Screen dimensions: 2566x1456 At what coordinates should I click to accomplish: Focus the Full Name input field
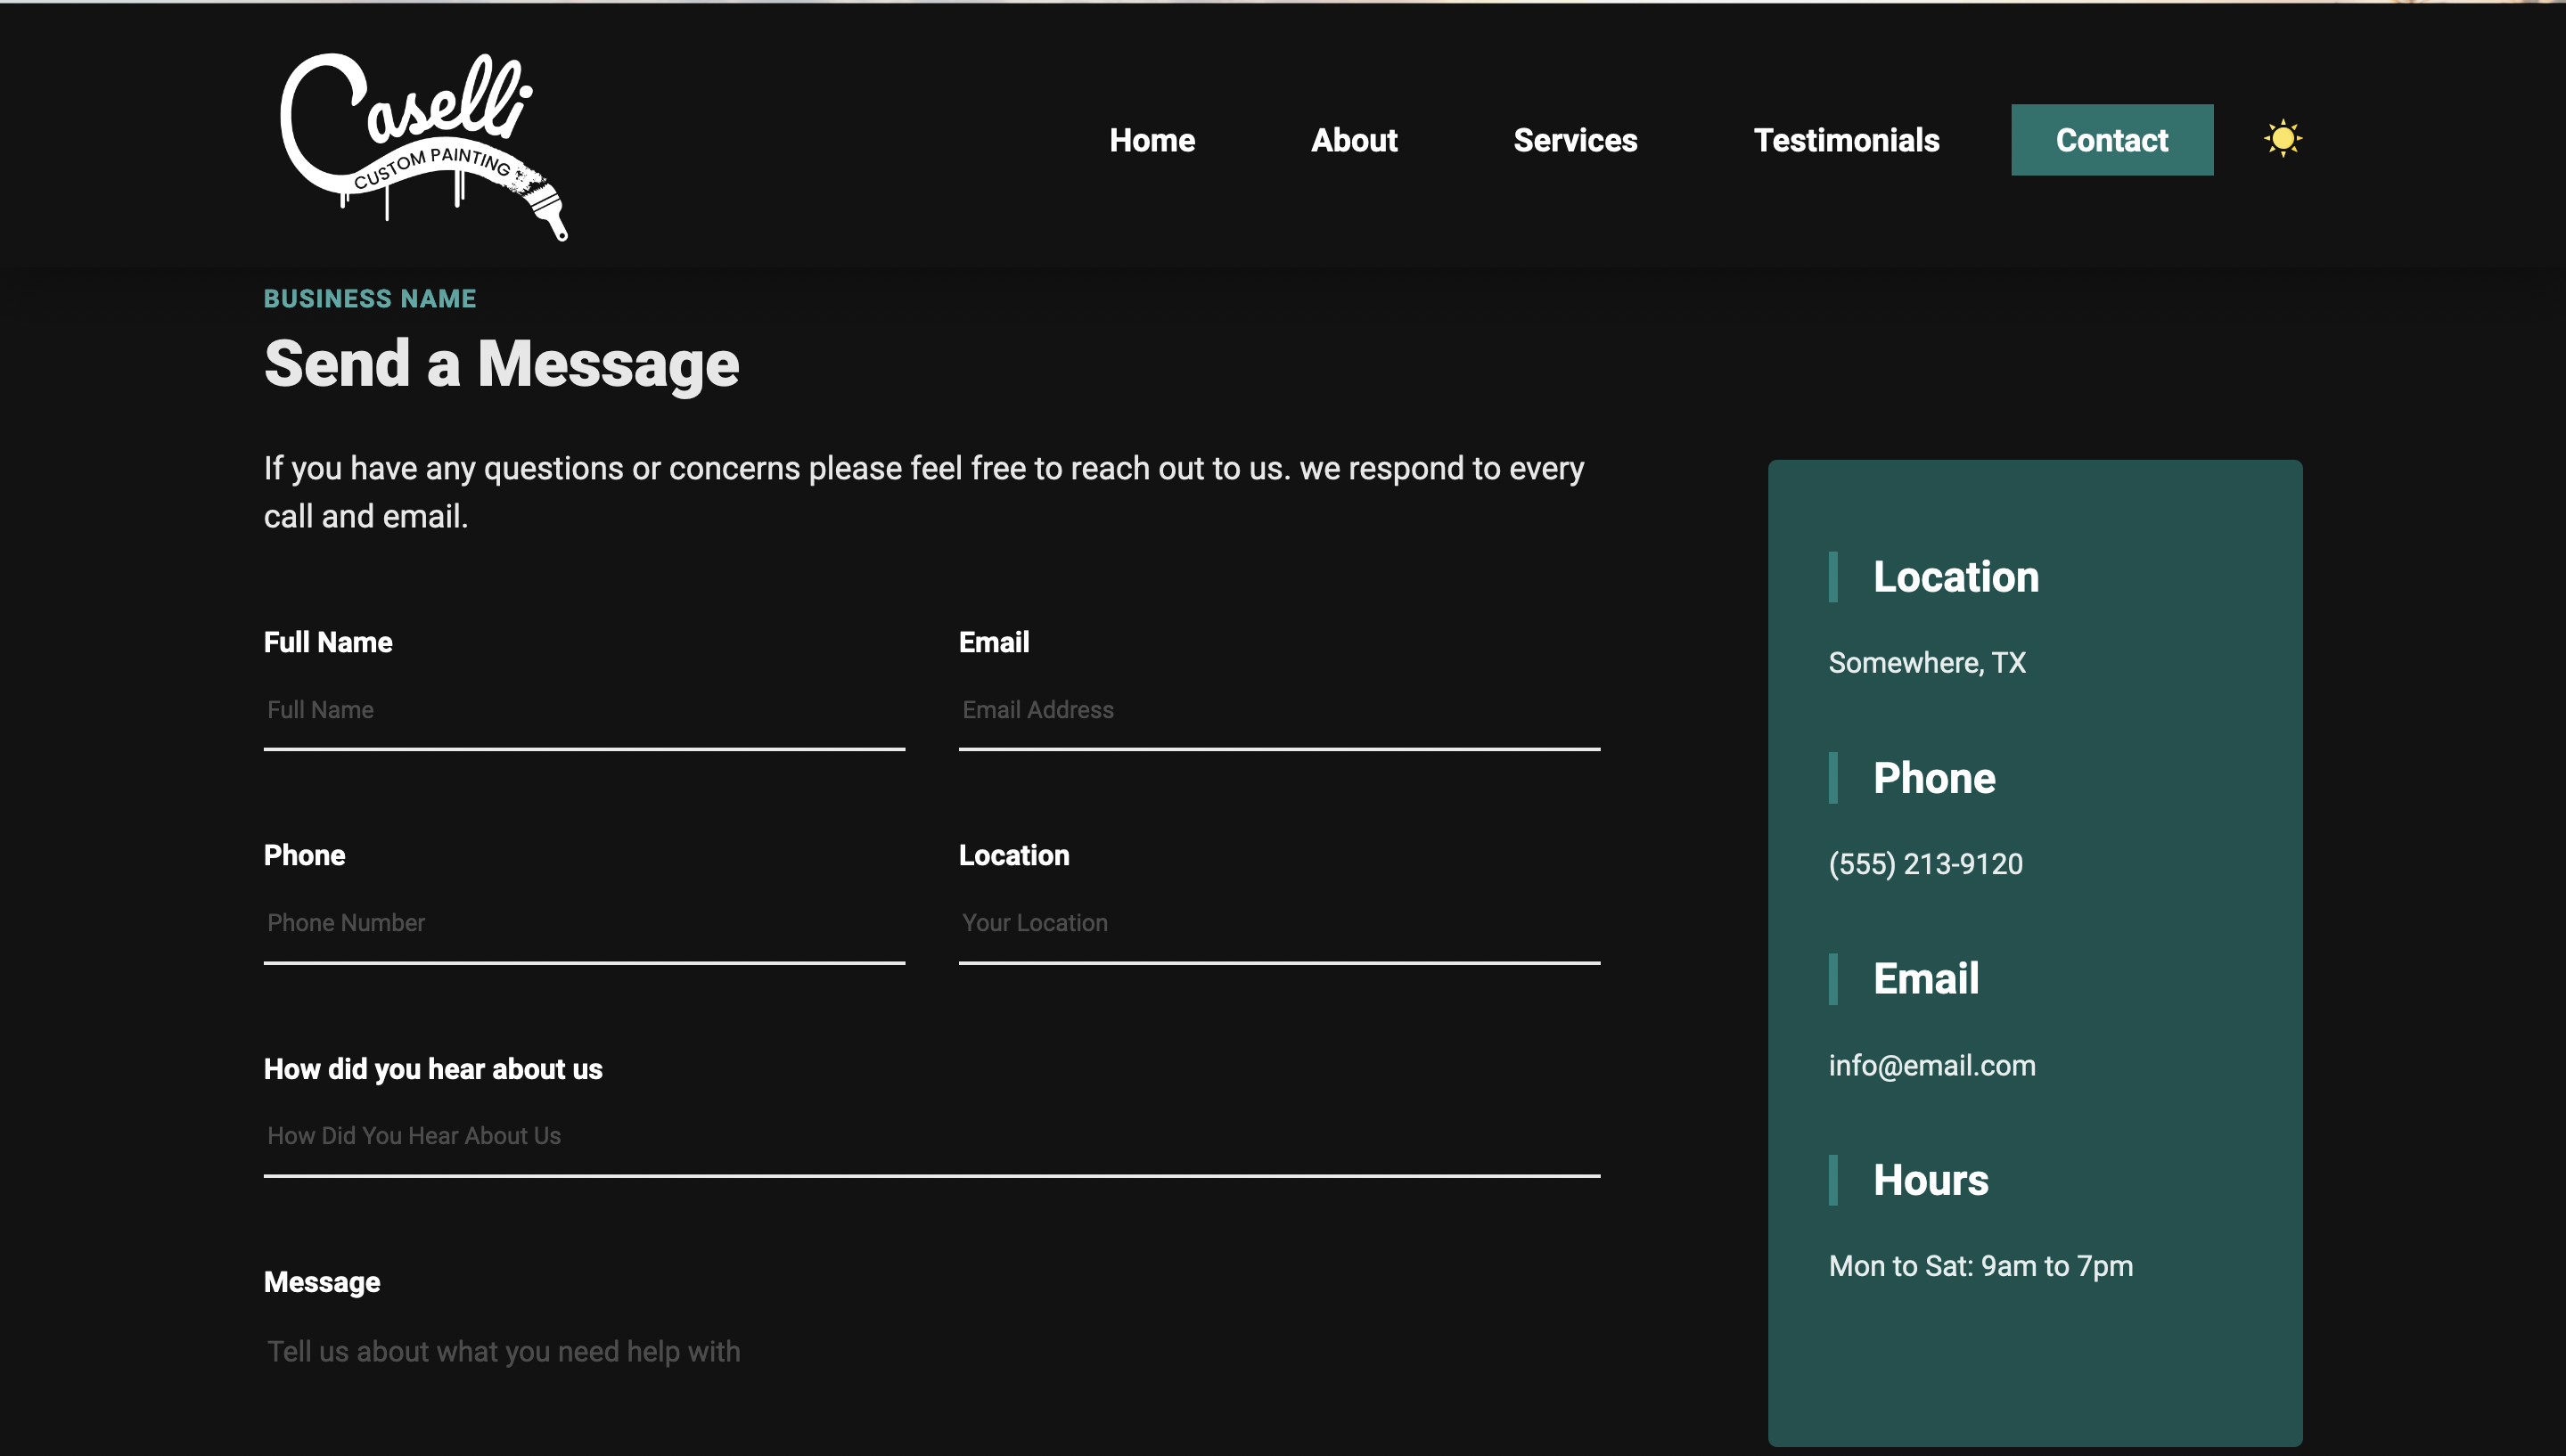coord(584,711)
